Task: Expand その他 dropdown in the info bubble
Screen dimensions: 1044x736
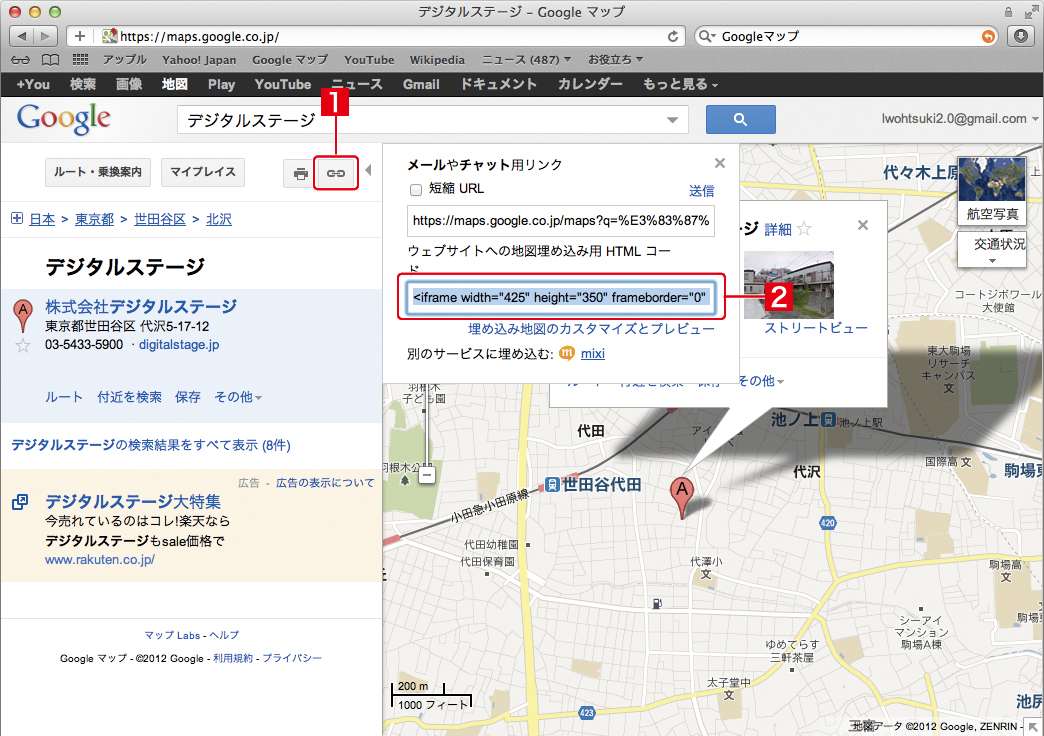Action: [x=761, y=381]
